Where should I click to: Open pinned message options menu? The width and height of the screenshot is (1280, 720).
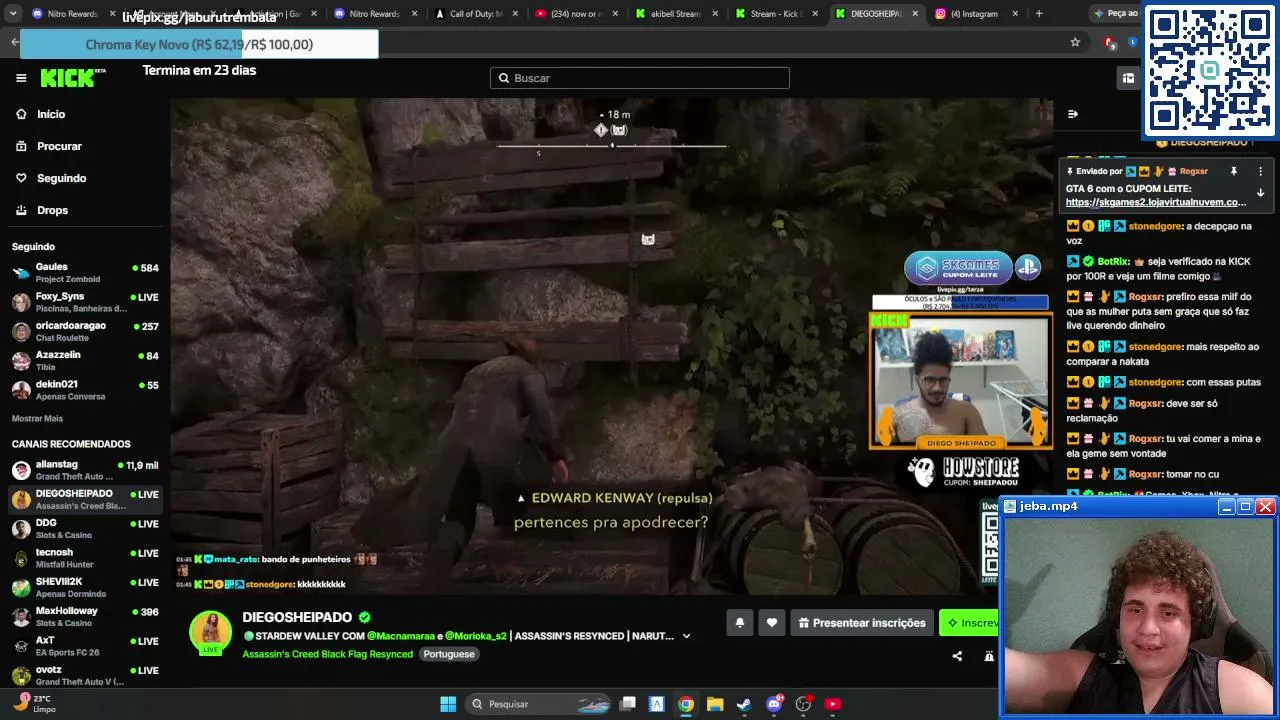pos(1260,171)
